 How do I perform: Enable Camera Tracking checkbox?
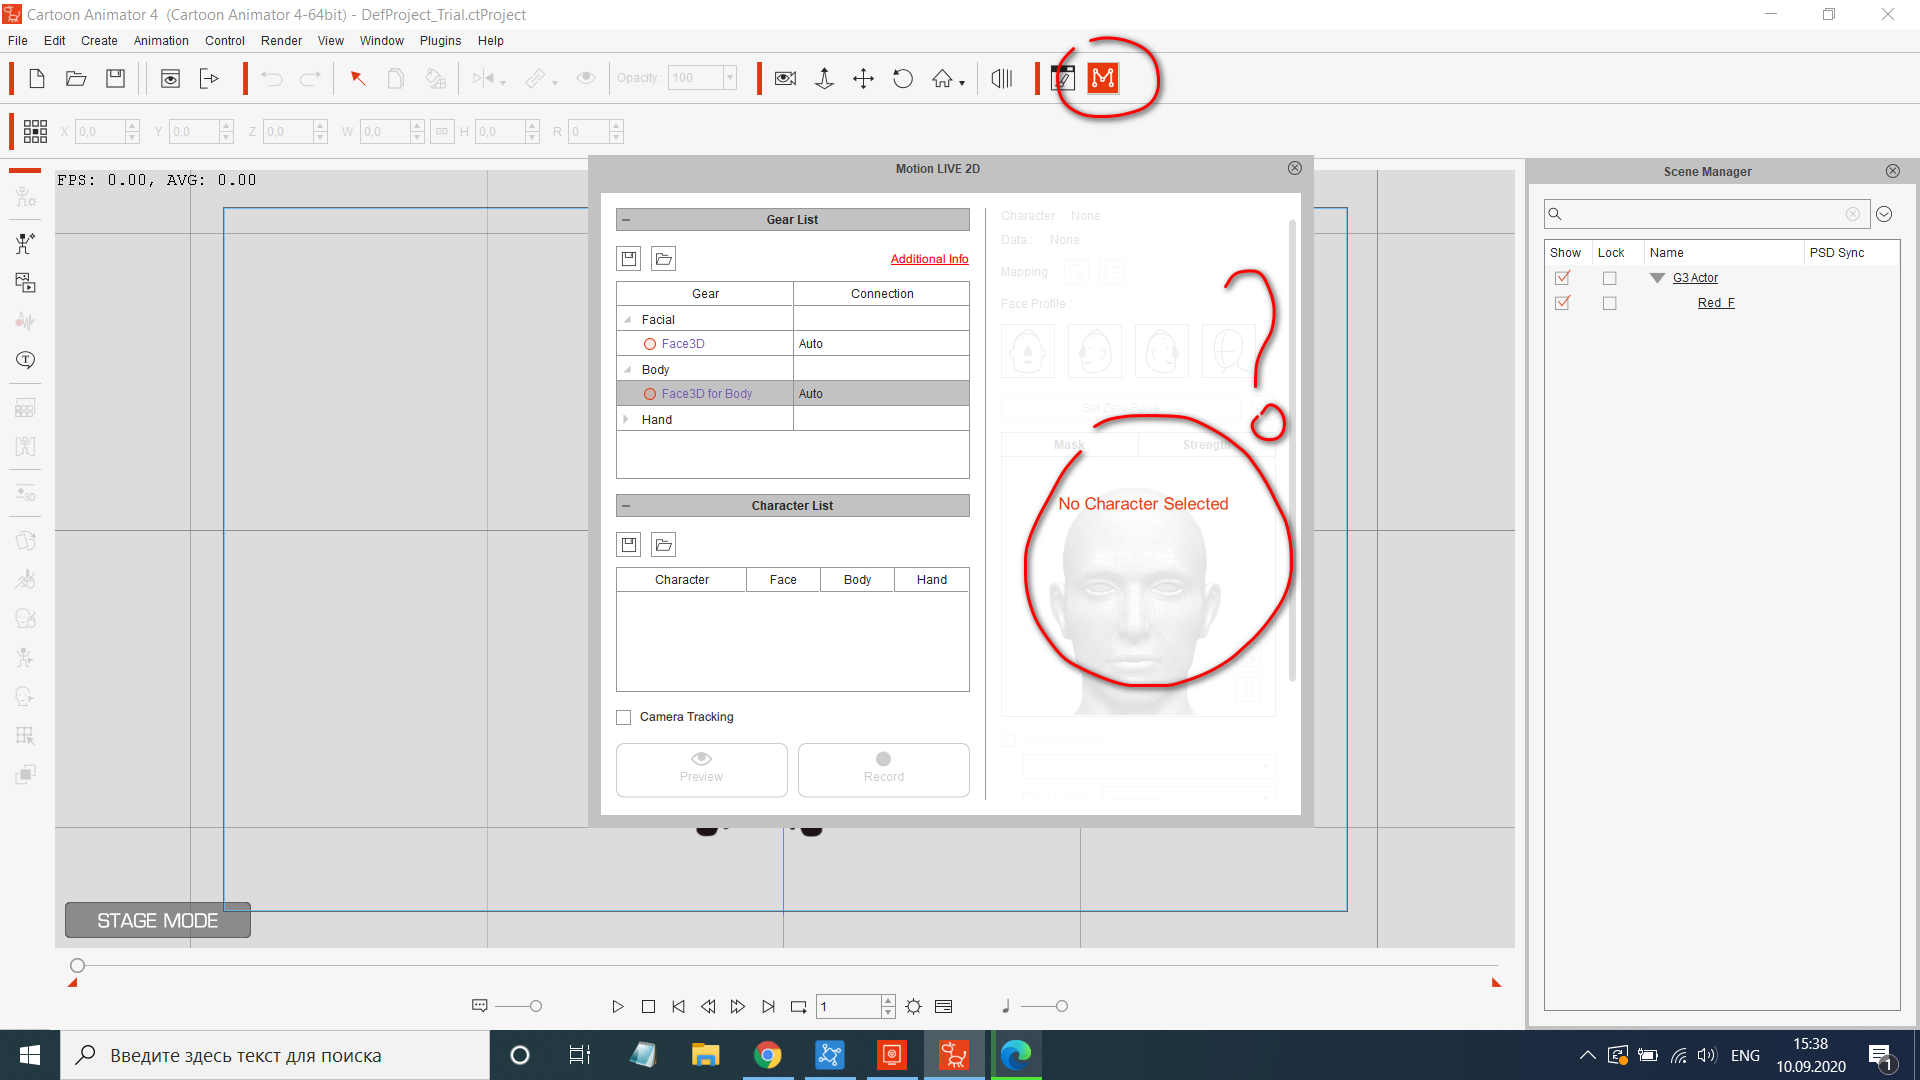[x=624, y=717]
